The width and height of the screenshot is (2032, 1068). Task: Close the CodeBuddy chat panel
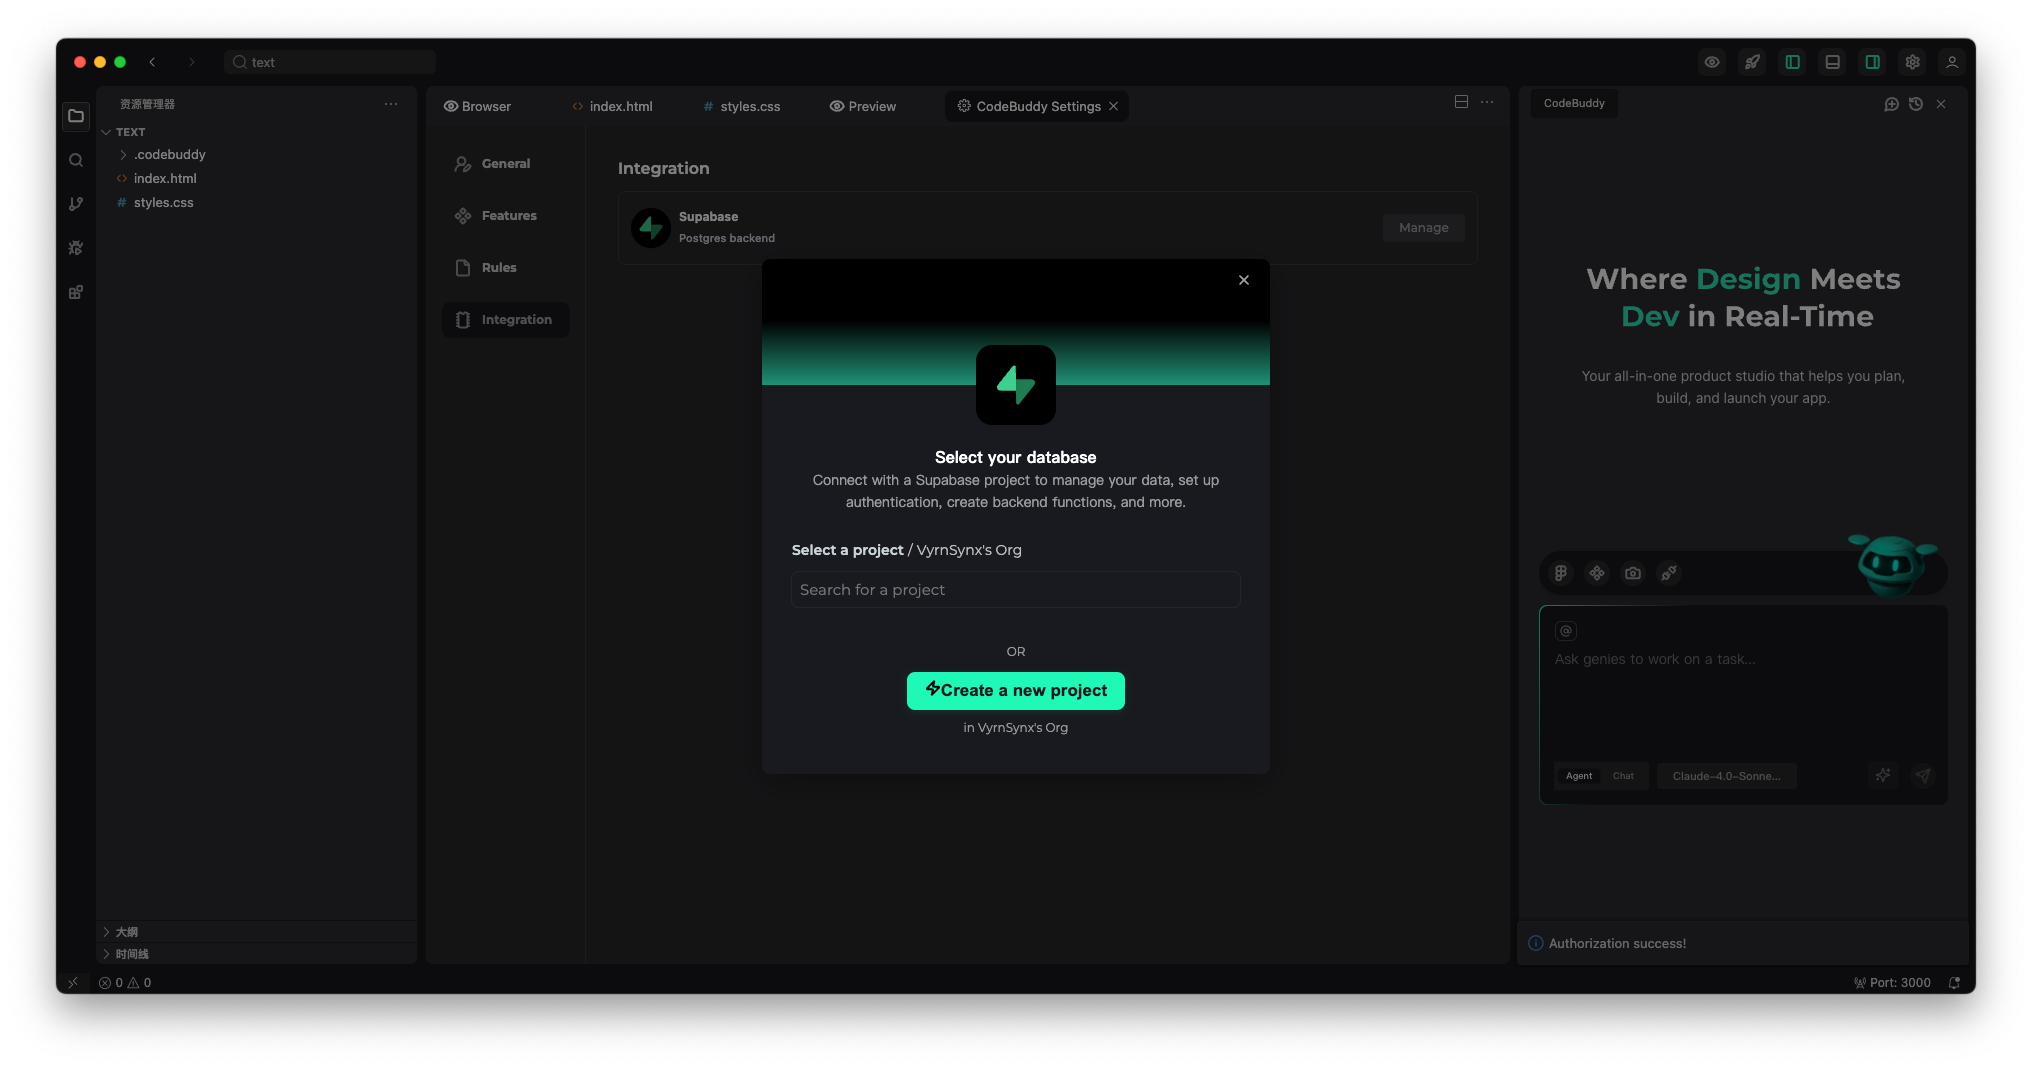pyautogui.click(x=1941, y=104)
